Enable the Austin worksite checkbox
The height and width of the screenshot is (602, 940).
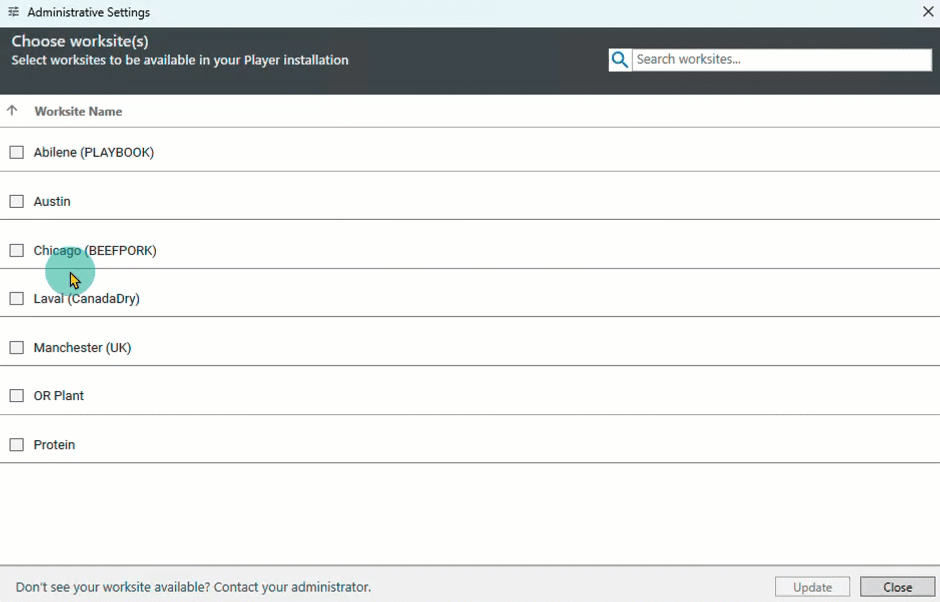point(17,202)
